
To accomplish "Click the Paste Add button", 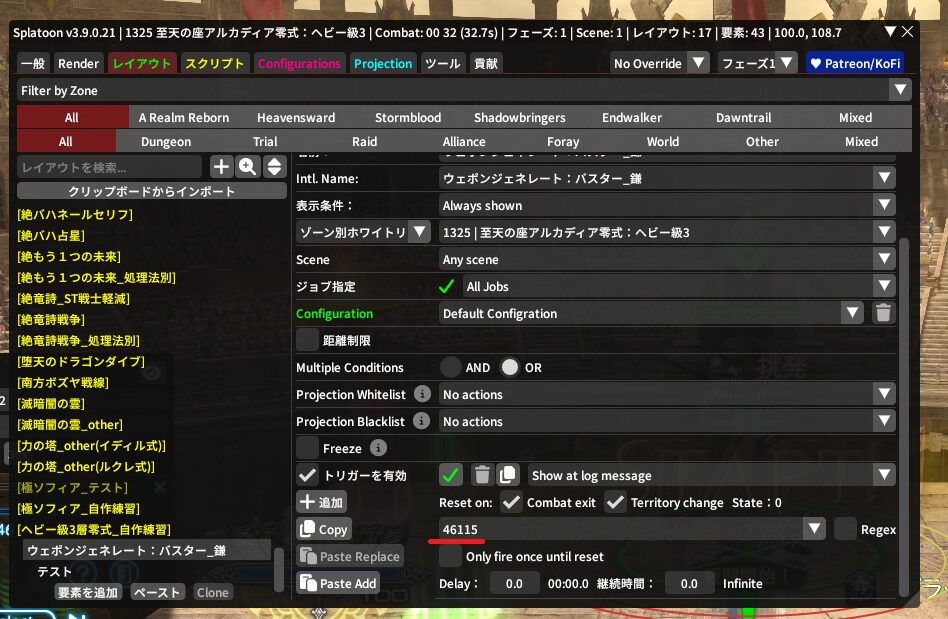I will (x=338, y=583).
